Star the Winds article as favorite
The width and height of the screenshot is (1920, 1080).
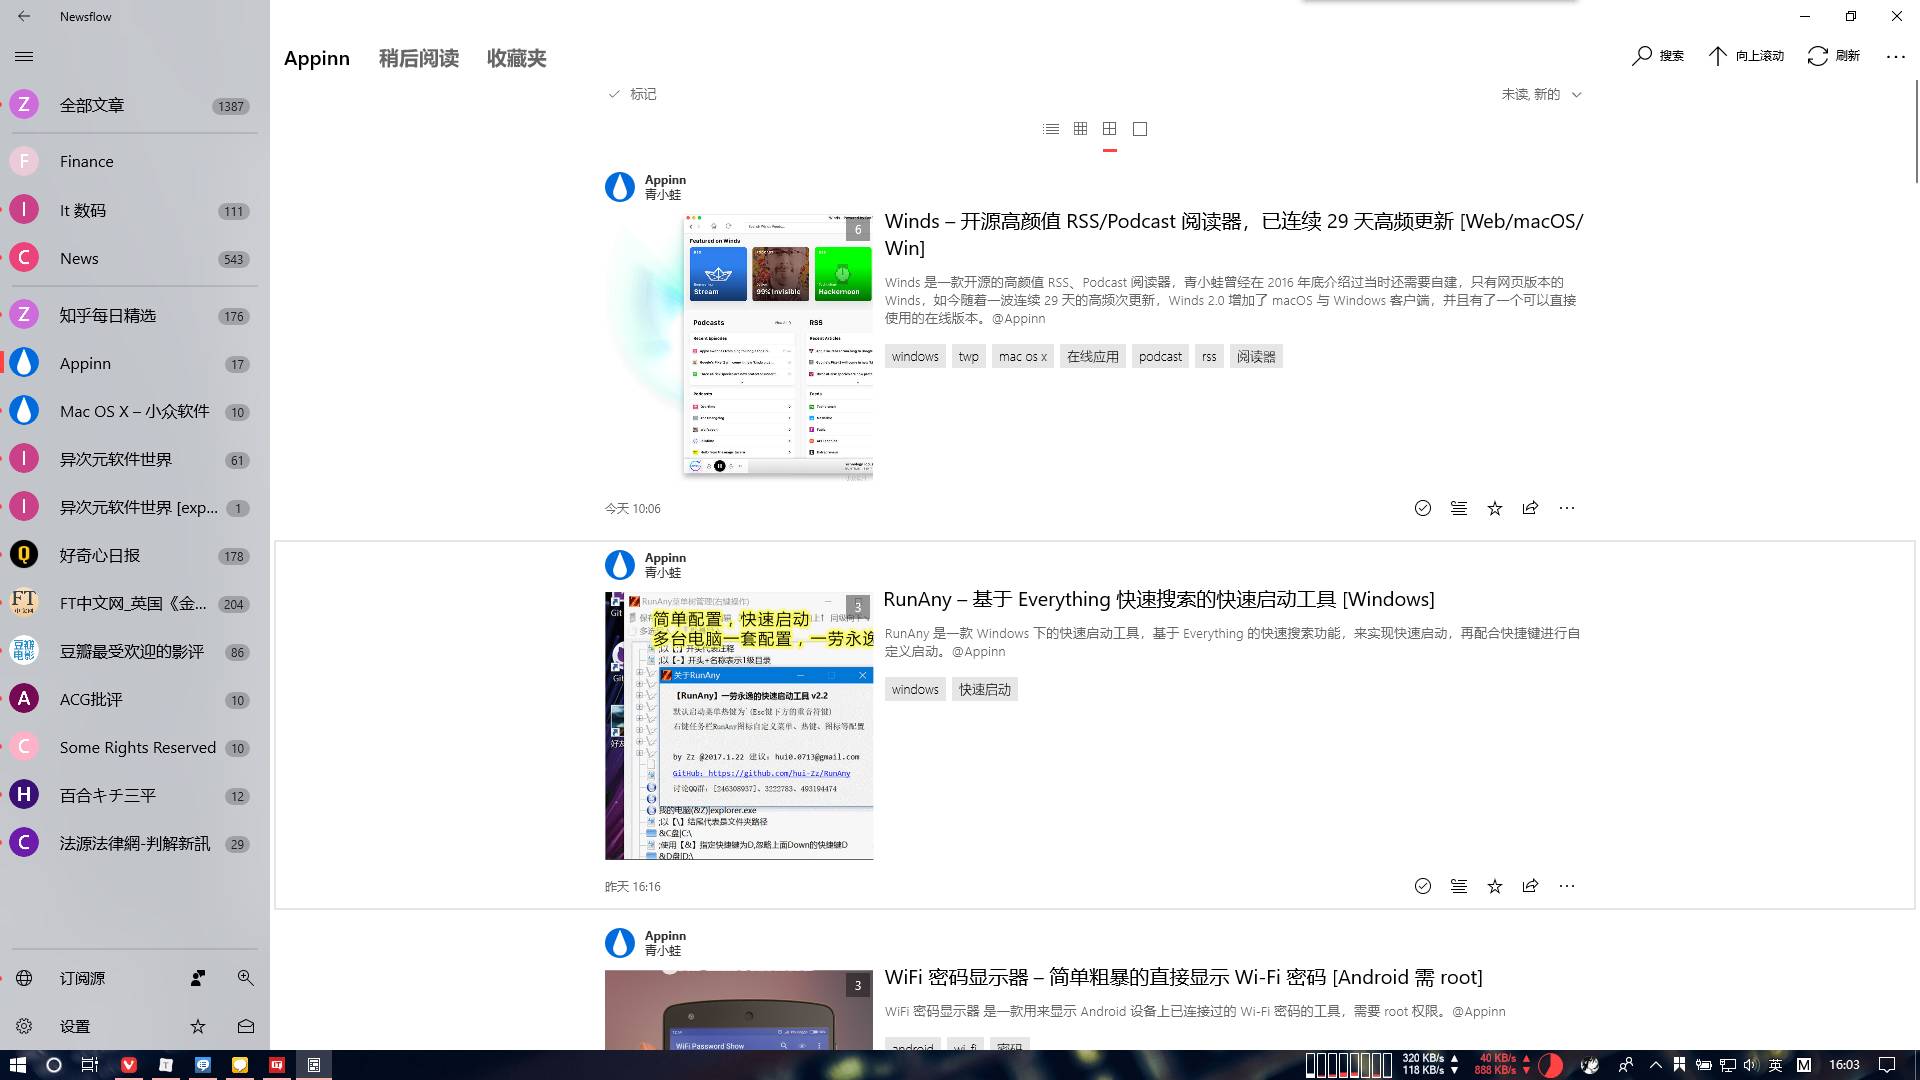1494,508
